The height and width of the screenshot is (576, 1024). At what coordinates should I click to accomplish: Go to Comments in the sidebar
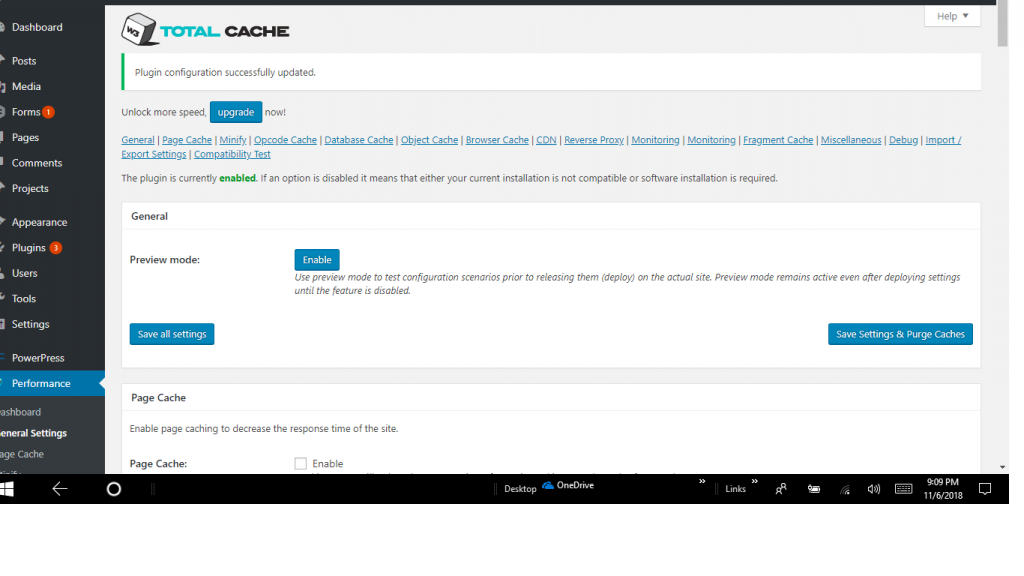37,163
